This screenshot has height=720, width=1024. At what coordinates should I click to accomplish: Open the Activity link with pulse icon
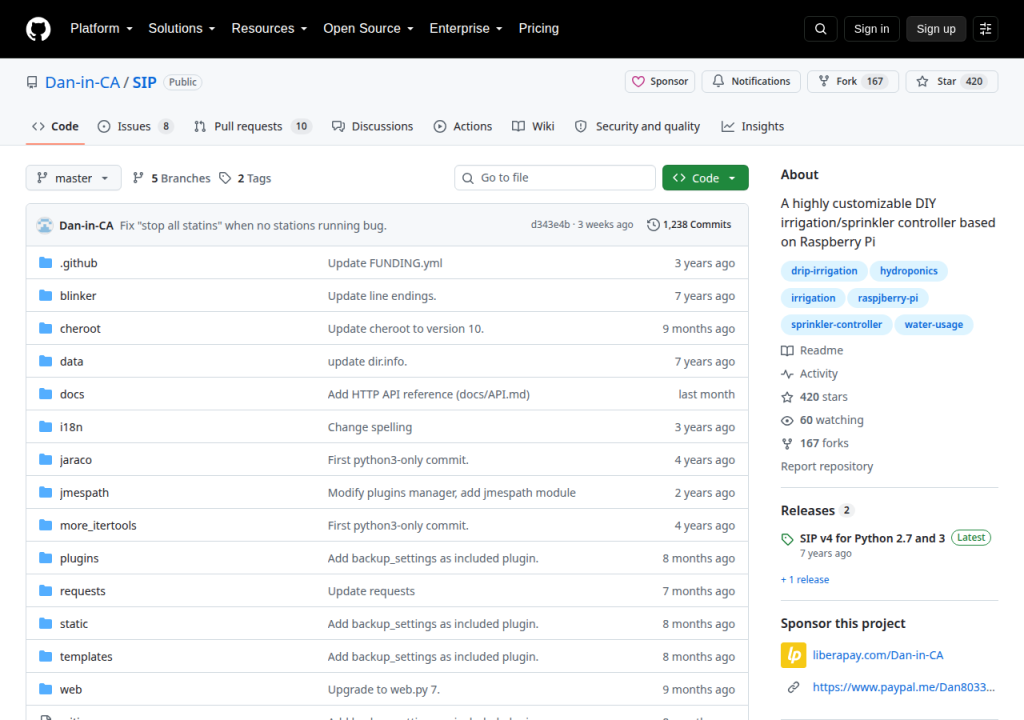point(809,374)
